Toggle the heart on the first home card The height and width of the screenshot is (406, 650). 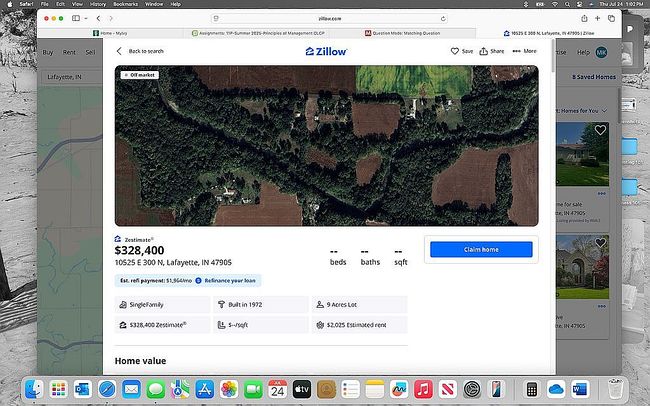[x=600, y=130]
